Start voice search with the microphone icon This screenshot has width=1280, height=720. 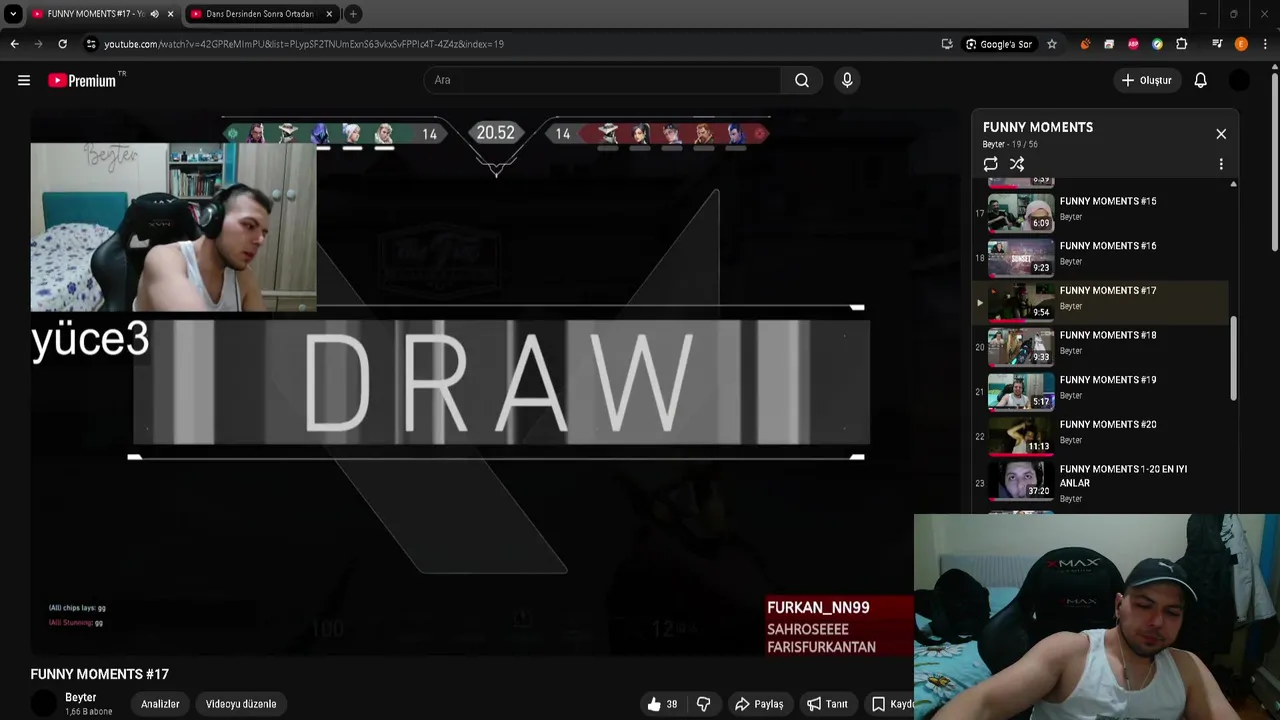click(x=847, y=80)
